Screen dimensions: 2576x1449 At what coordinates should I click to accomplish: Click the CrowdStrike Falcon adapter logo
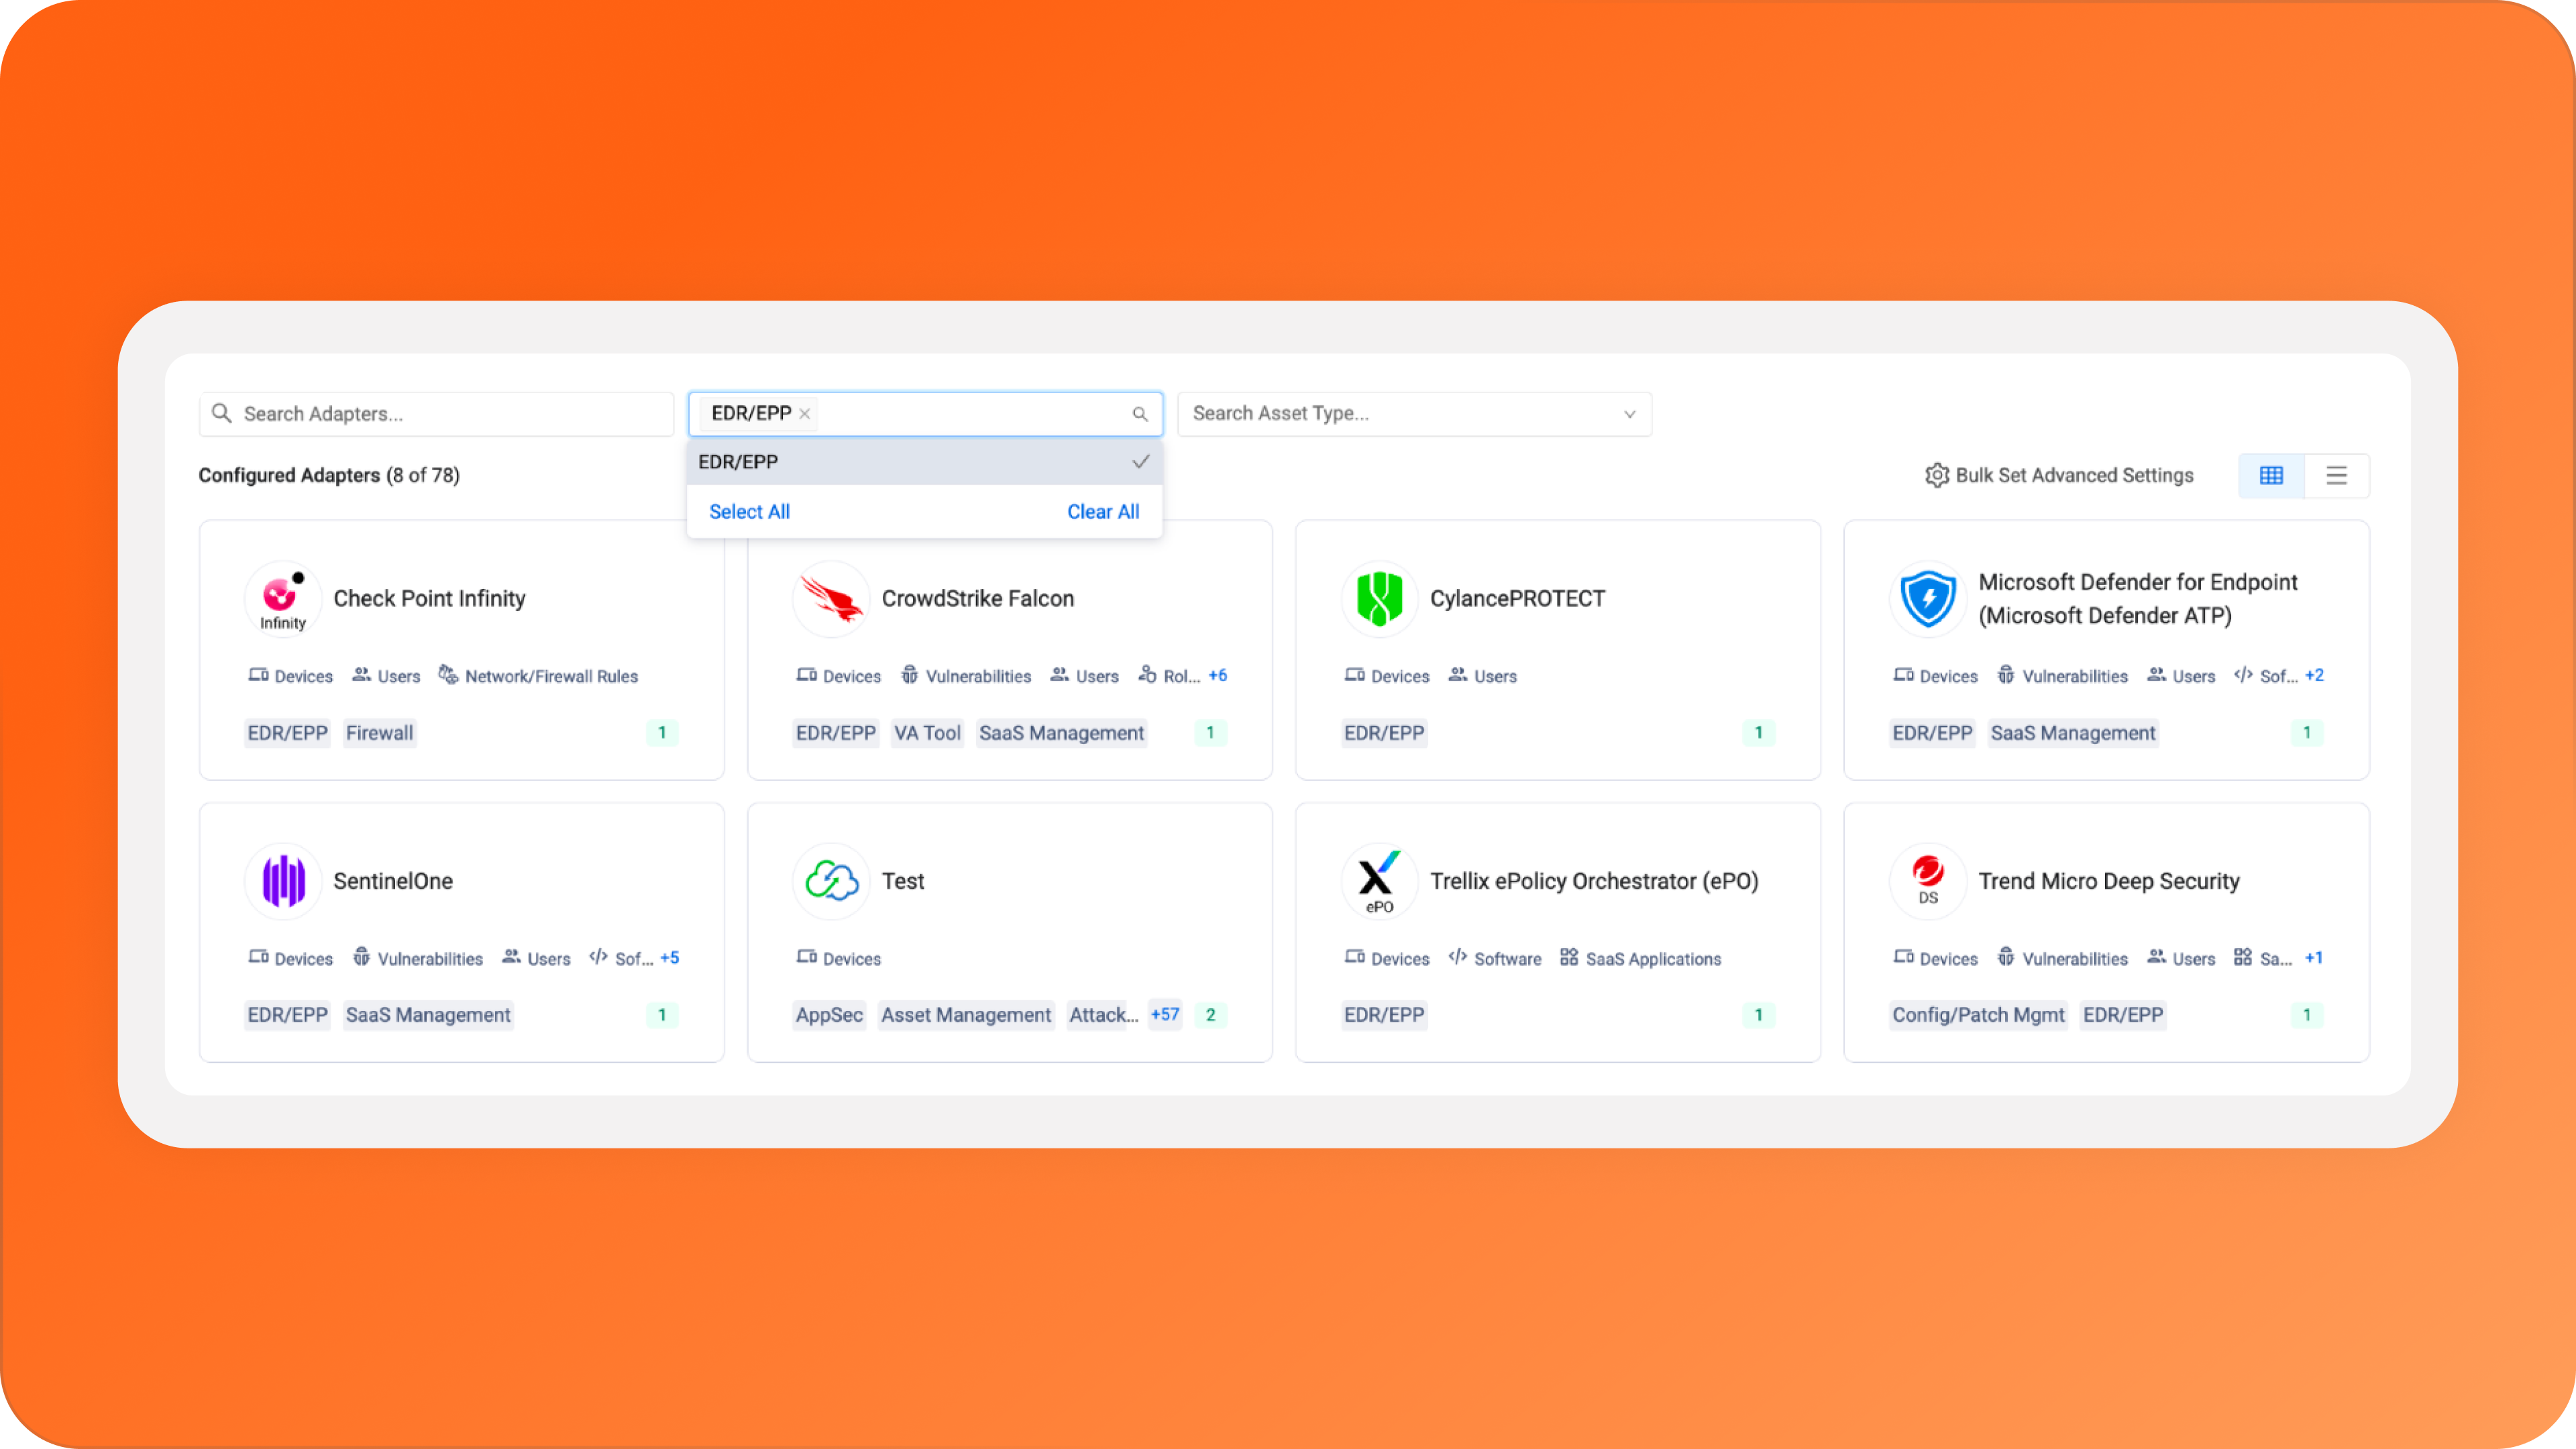831,599
